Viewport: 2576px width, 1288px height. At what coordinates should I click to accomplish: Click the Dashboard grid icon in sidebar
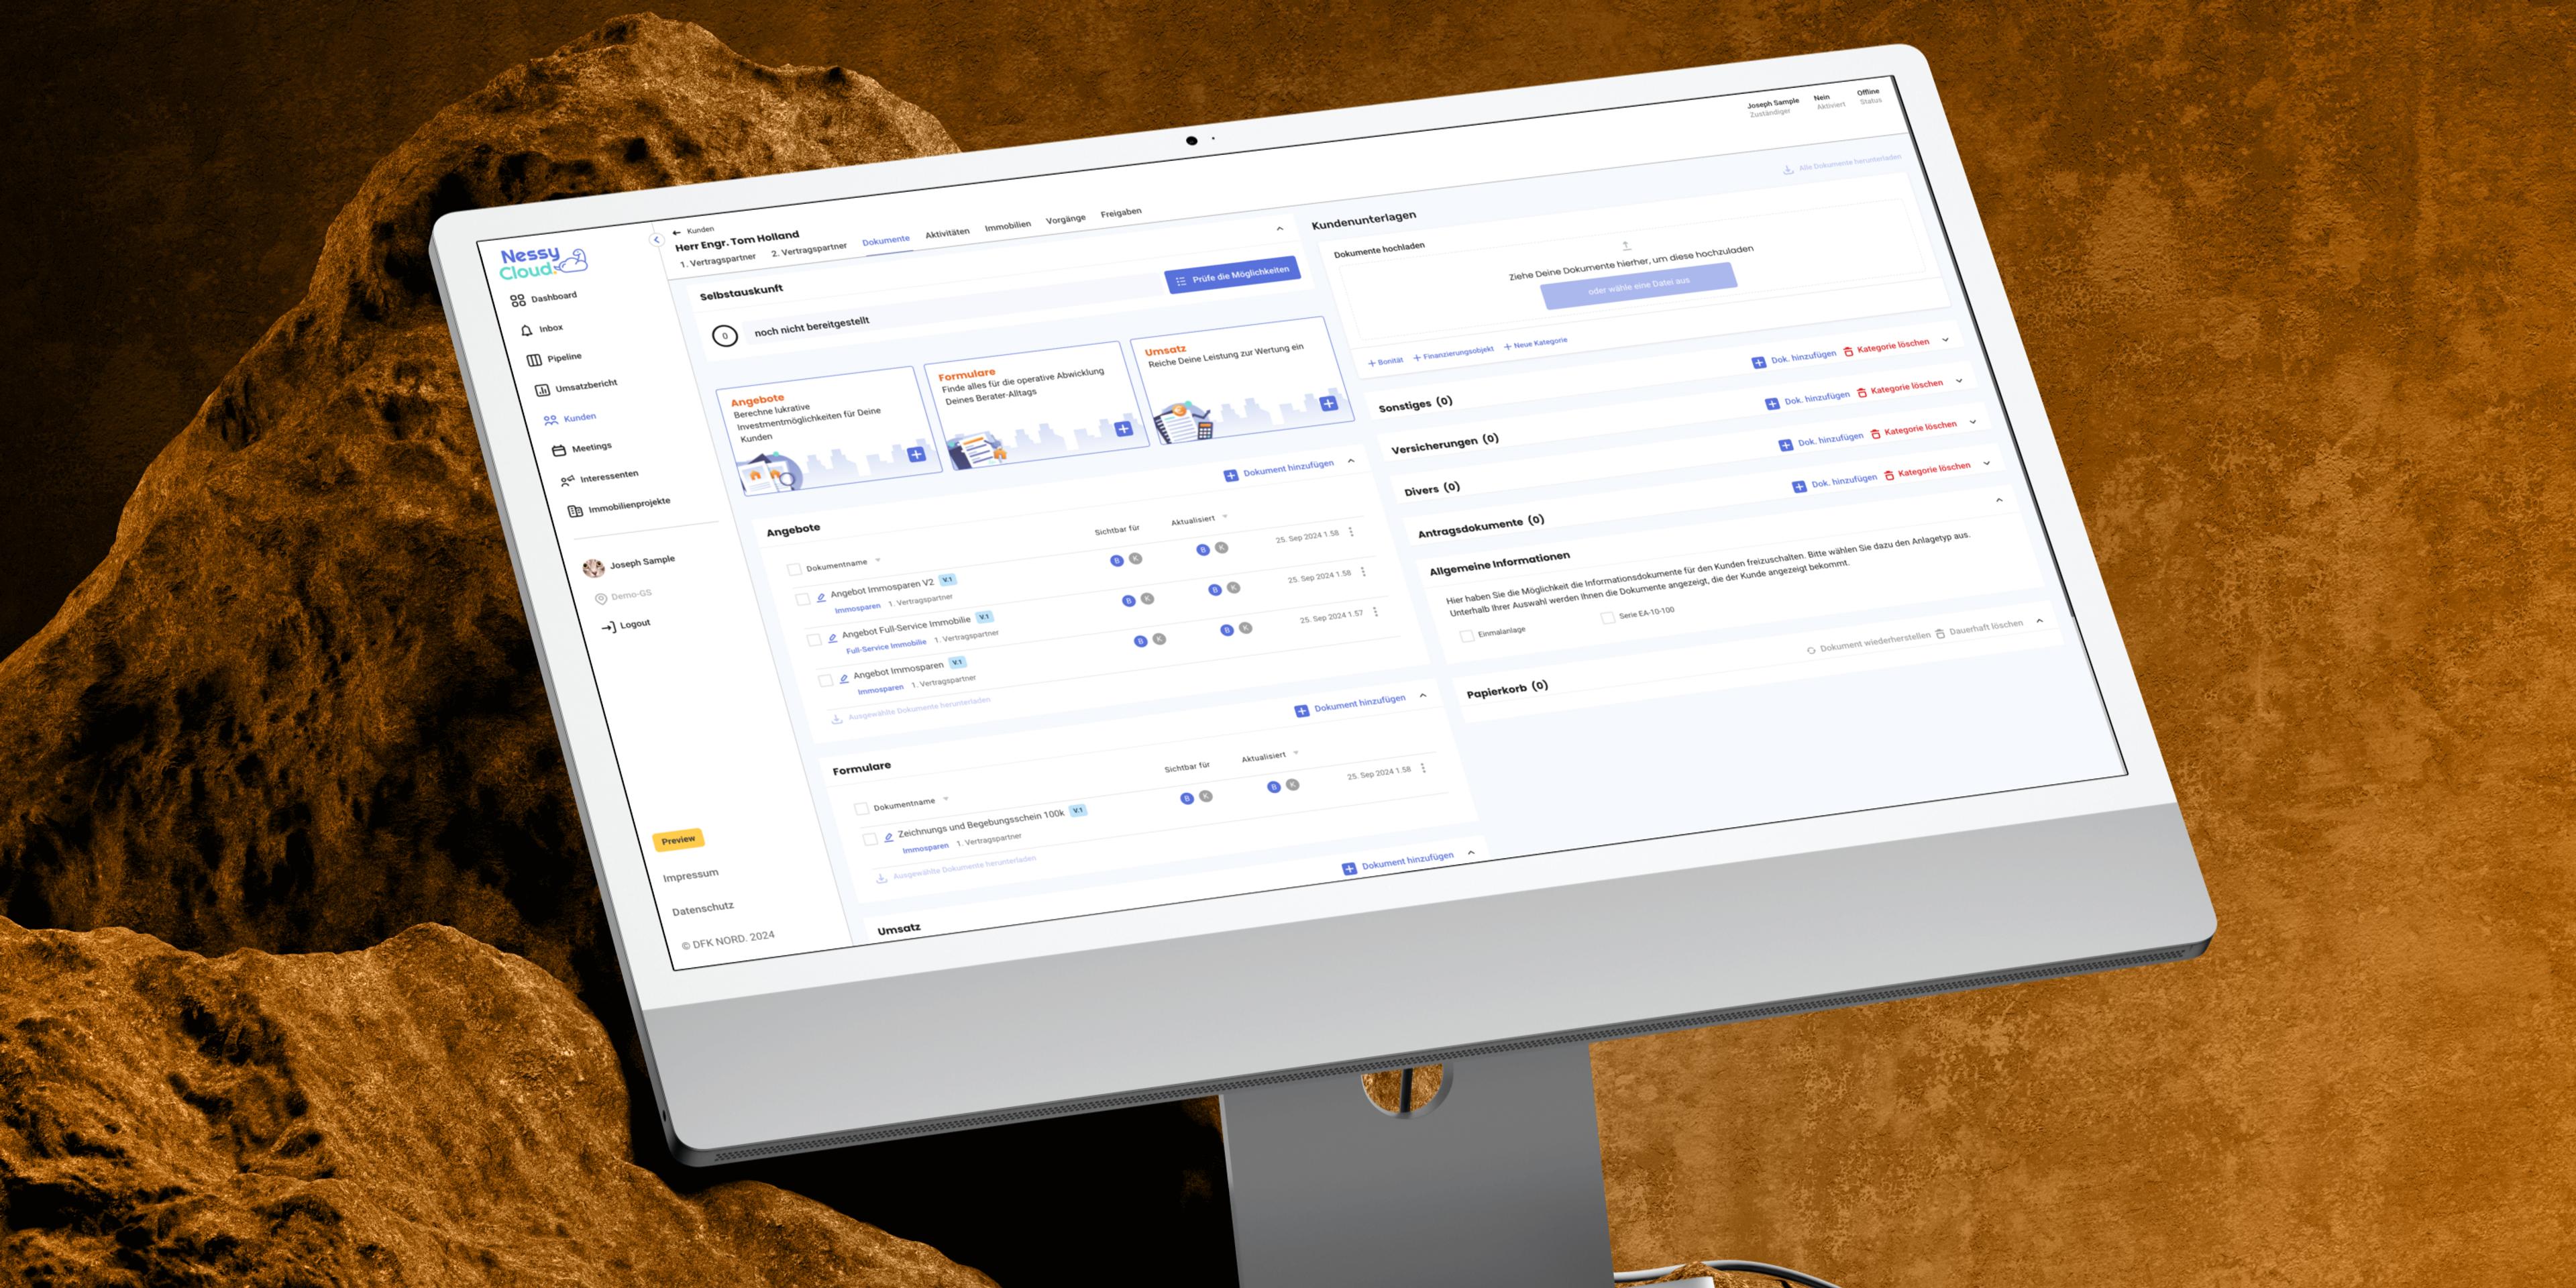pyautogui.click(x=517, y=300)
